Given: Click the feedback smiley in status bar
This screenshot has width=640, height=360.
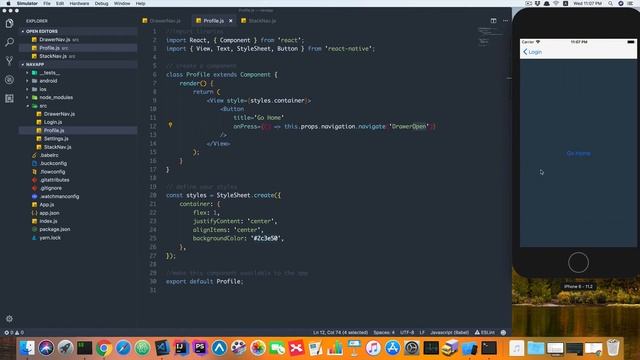Looking at the screenshot, I should pos(503,332).
